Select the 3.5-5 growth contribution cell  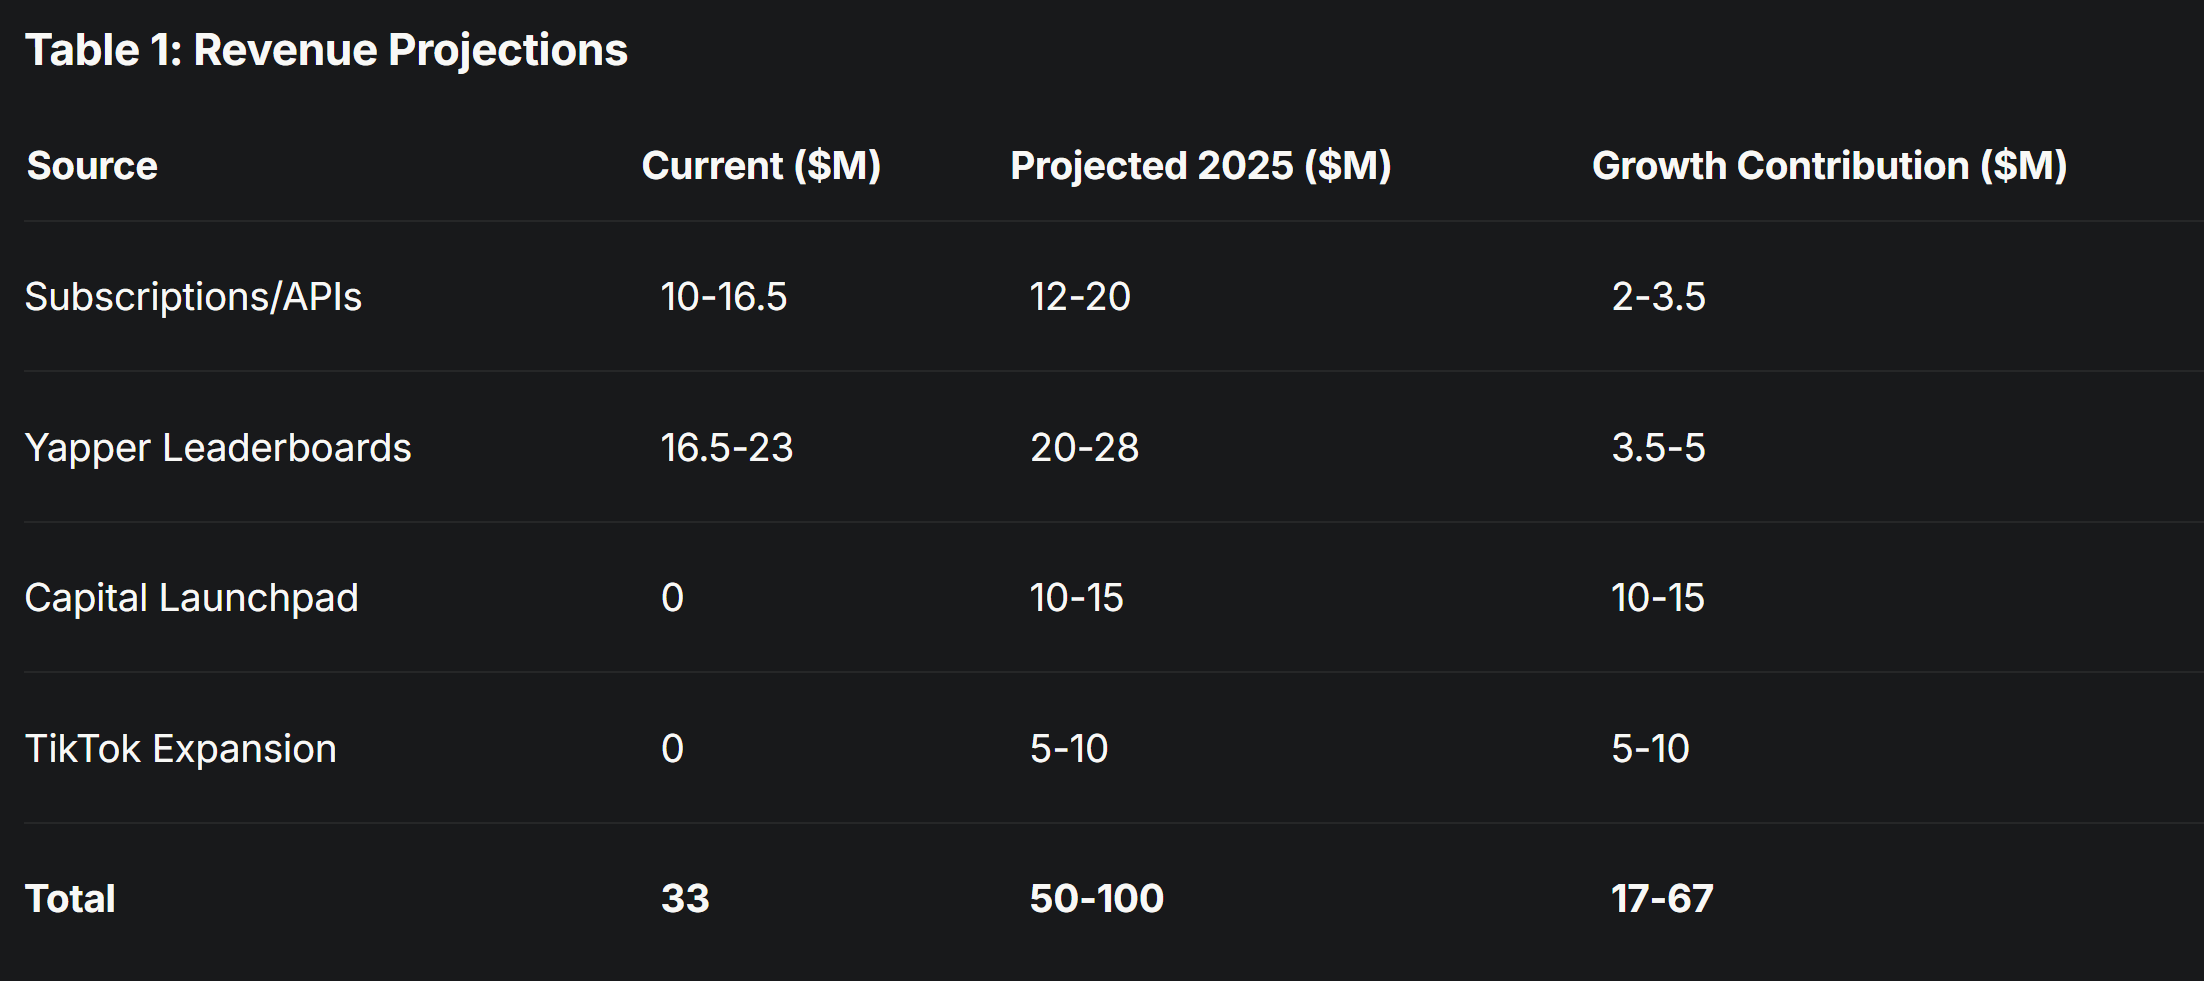click(1658, 448)
